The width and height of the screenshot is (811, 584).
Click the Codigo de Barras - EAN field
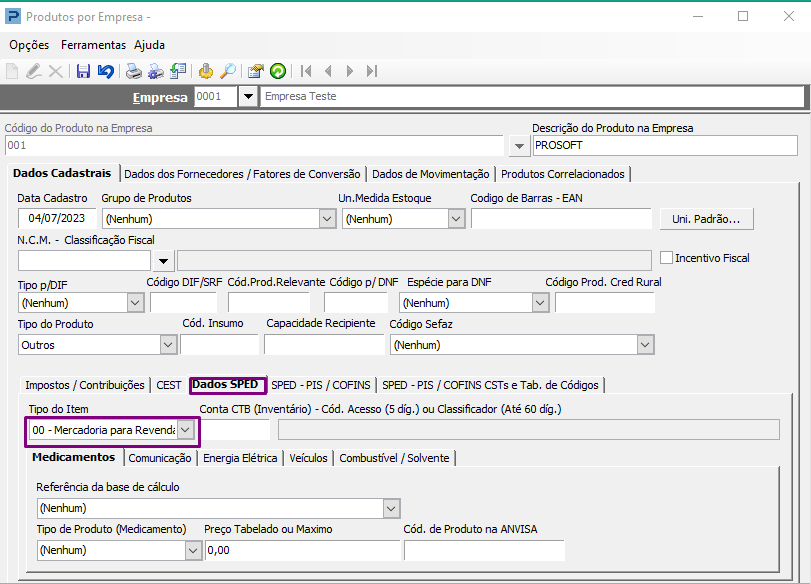click(x=561, y=219)
